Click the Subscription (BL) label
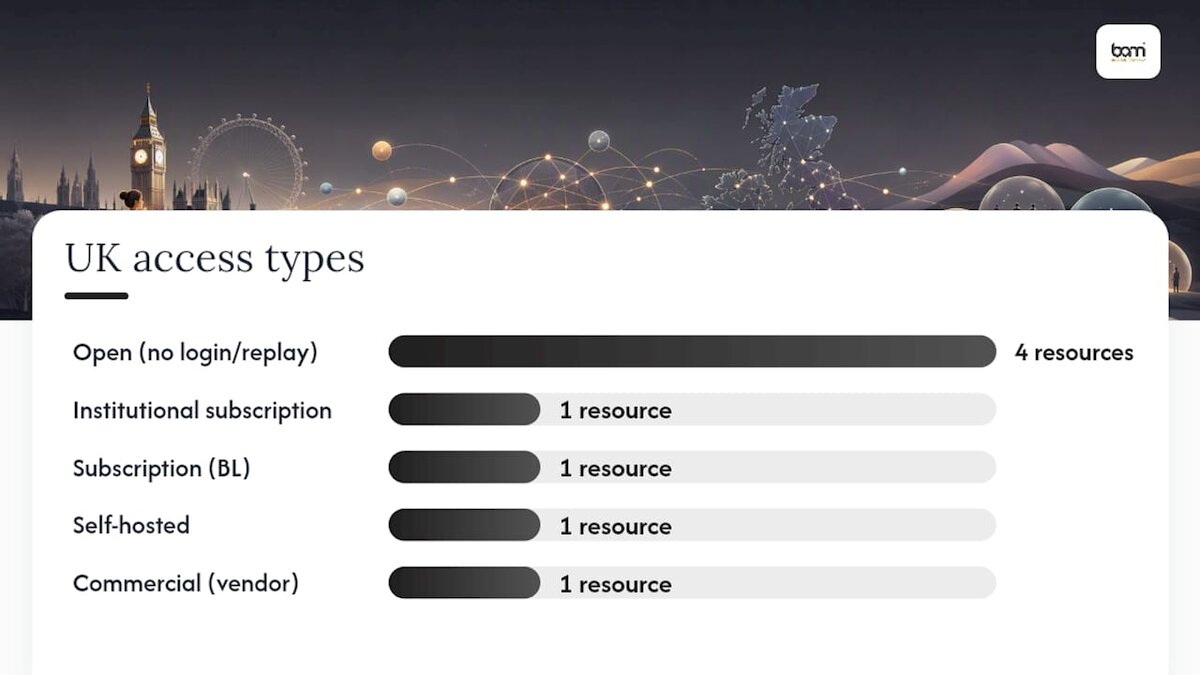Viewport: 1200px width, 675px height. coord(161,468)
